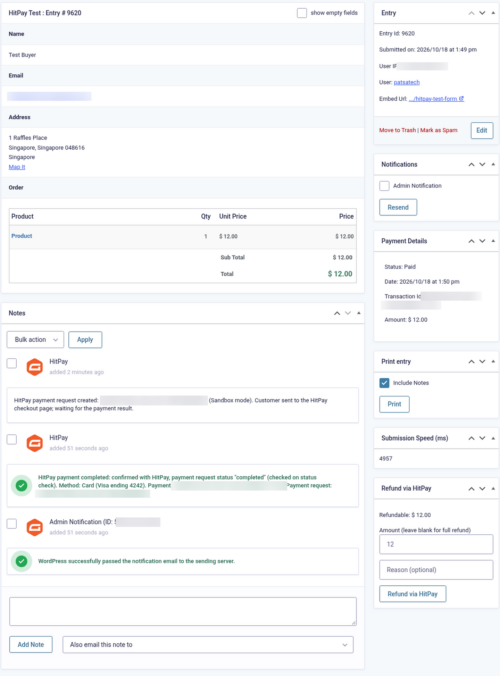
Task: Move the Print entry panel down
Action: tap(482, 361)
